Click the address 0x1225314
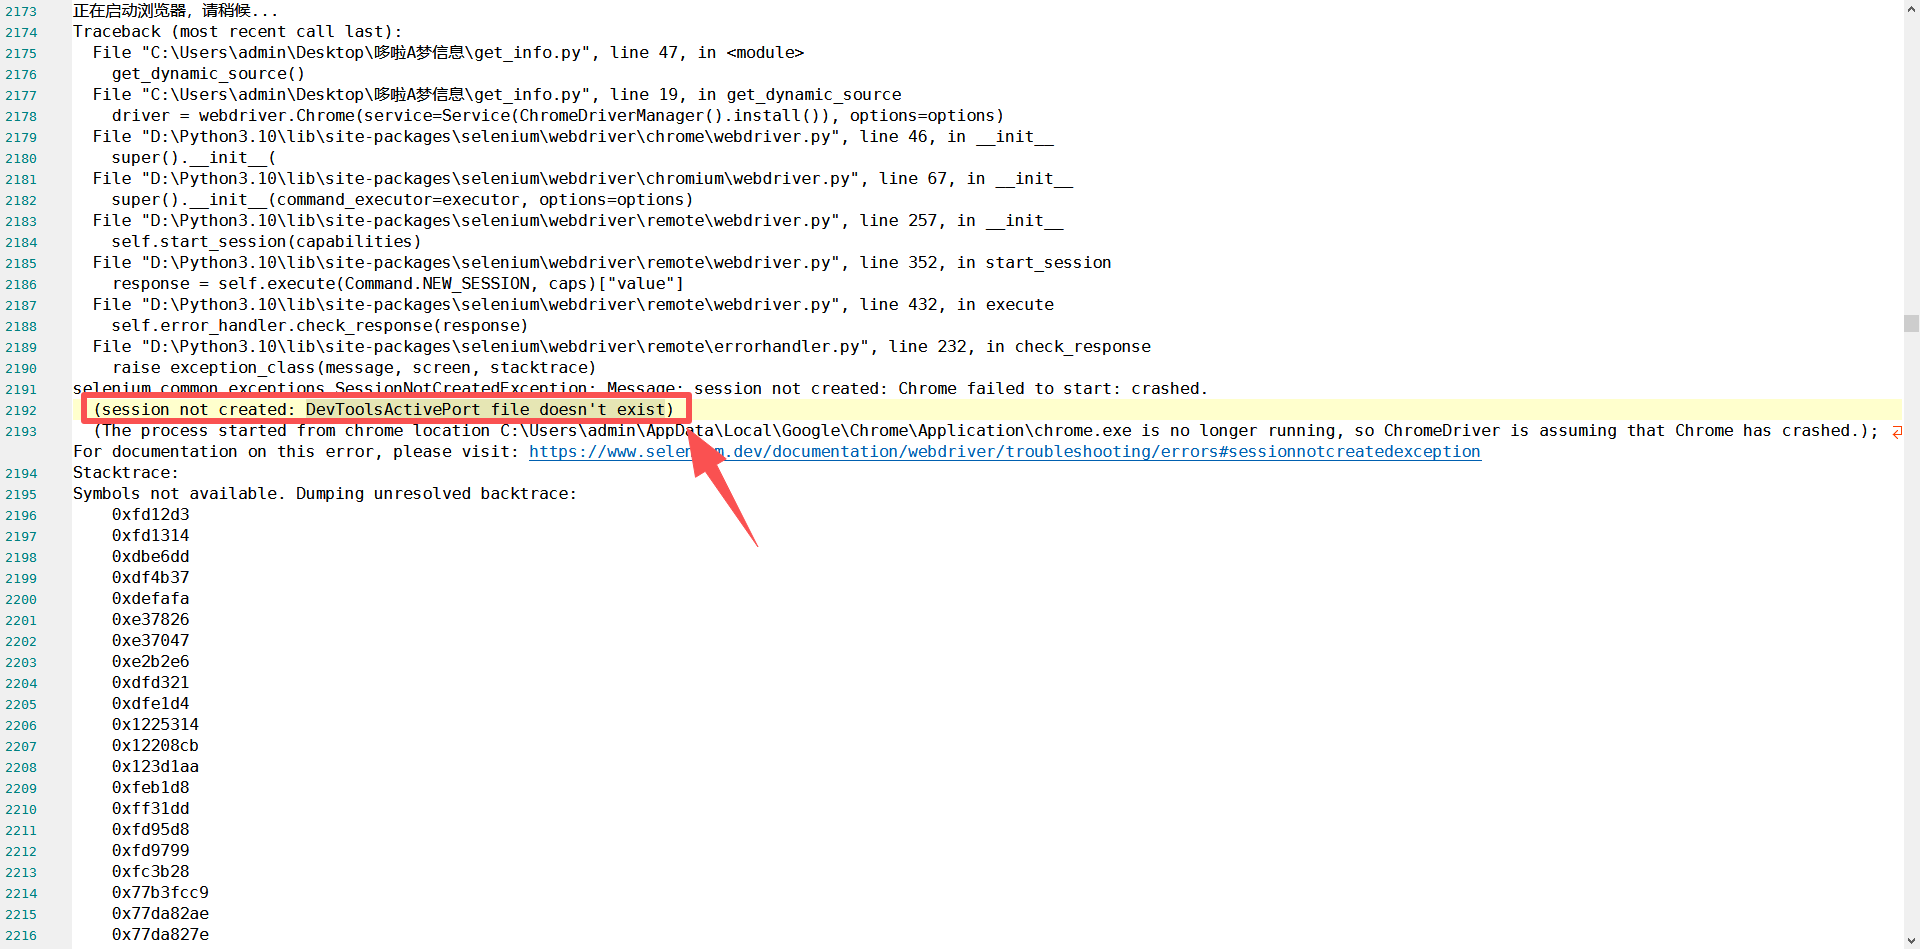1920x949 pixels. (155, 725)
